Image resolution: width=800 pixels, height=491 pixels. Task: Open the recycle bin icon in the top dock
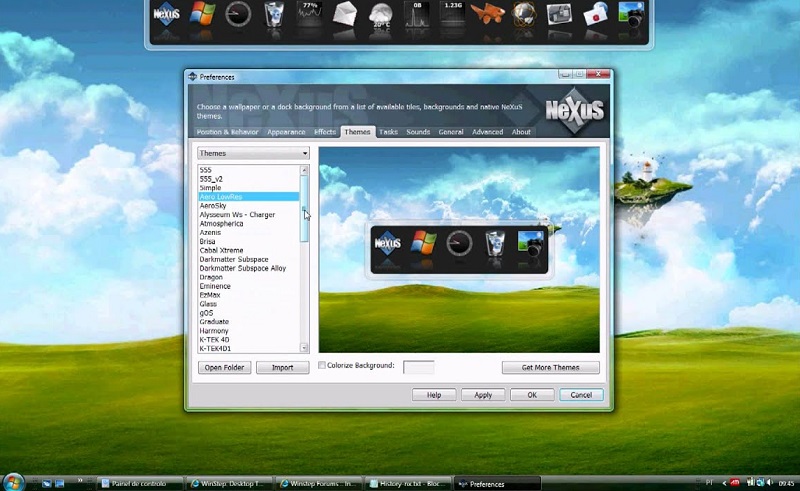274,14
